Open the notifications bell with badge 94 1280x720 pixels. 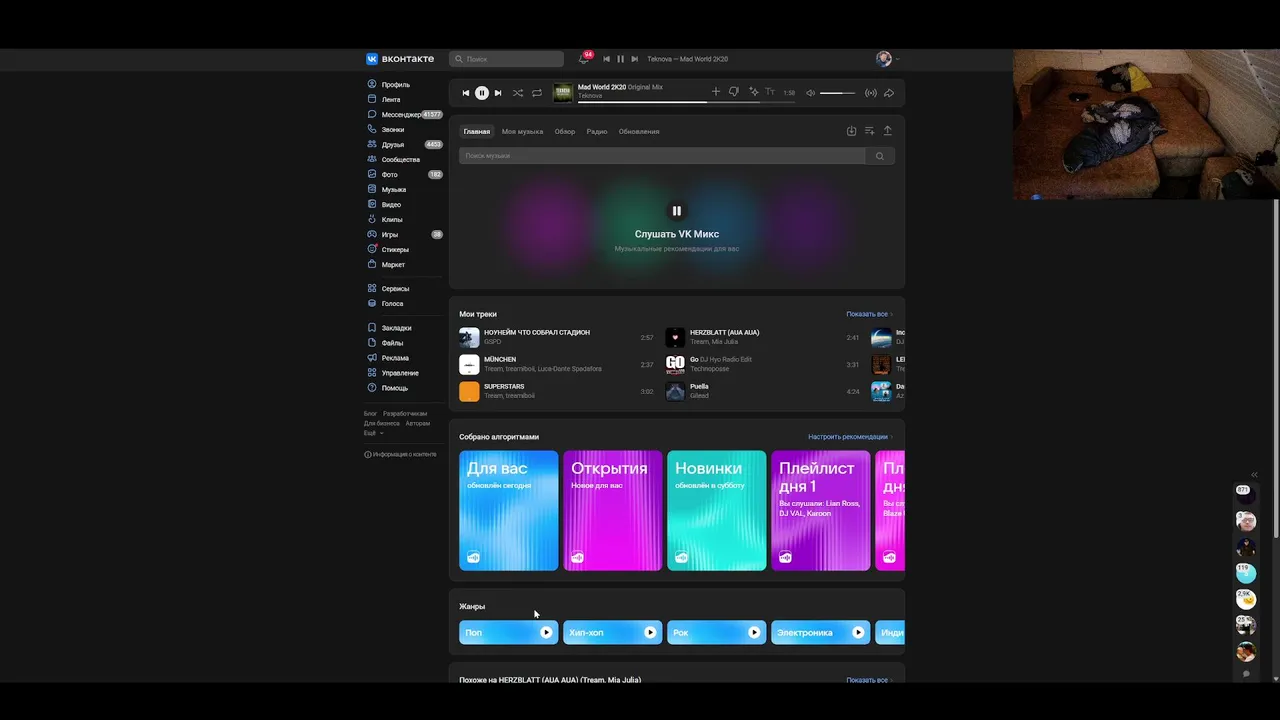(584, 59)
